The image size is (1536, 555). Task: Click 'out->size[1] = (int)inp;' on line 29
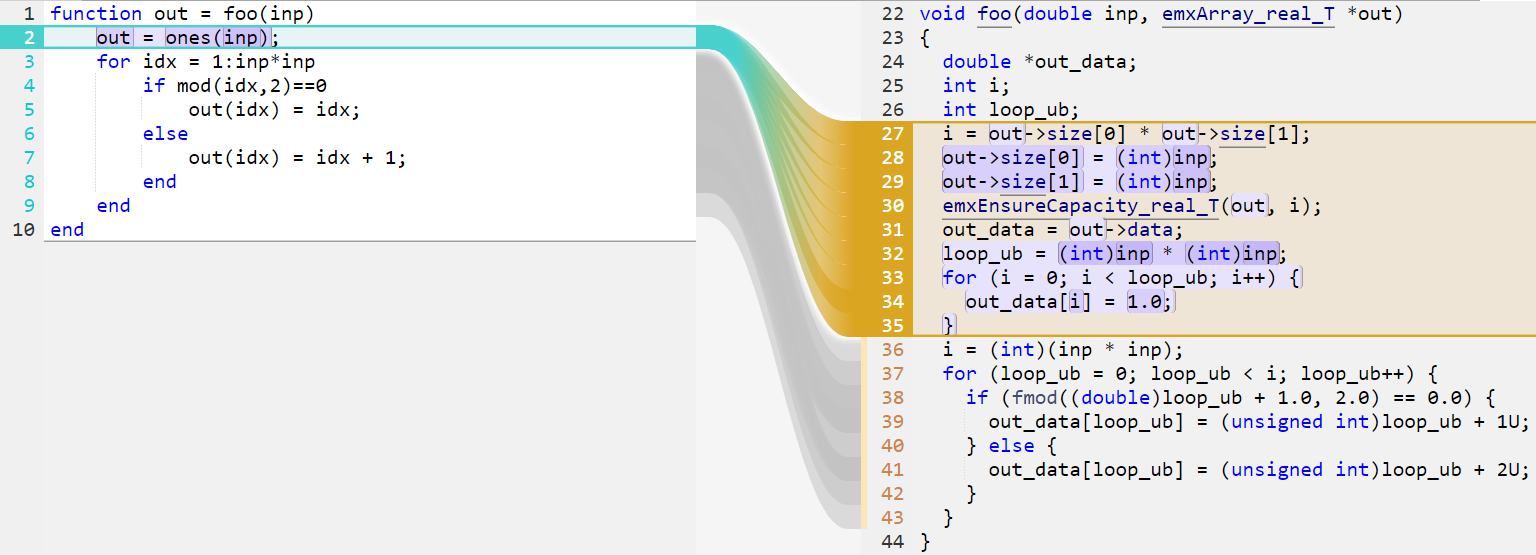pos(1080,182)
